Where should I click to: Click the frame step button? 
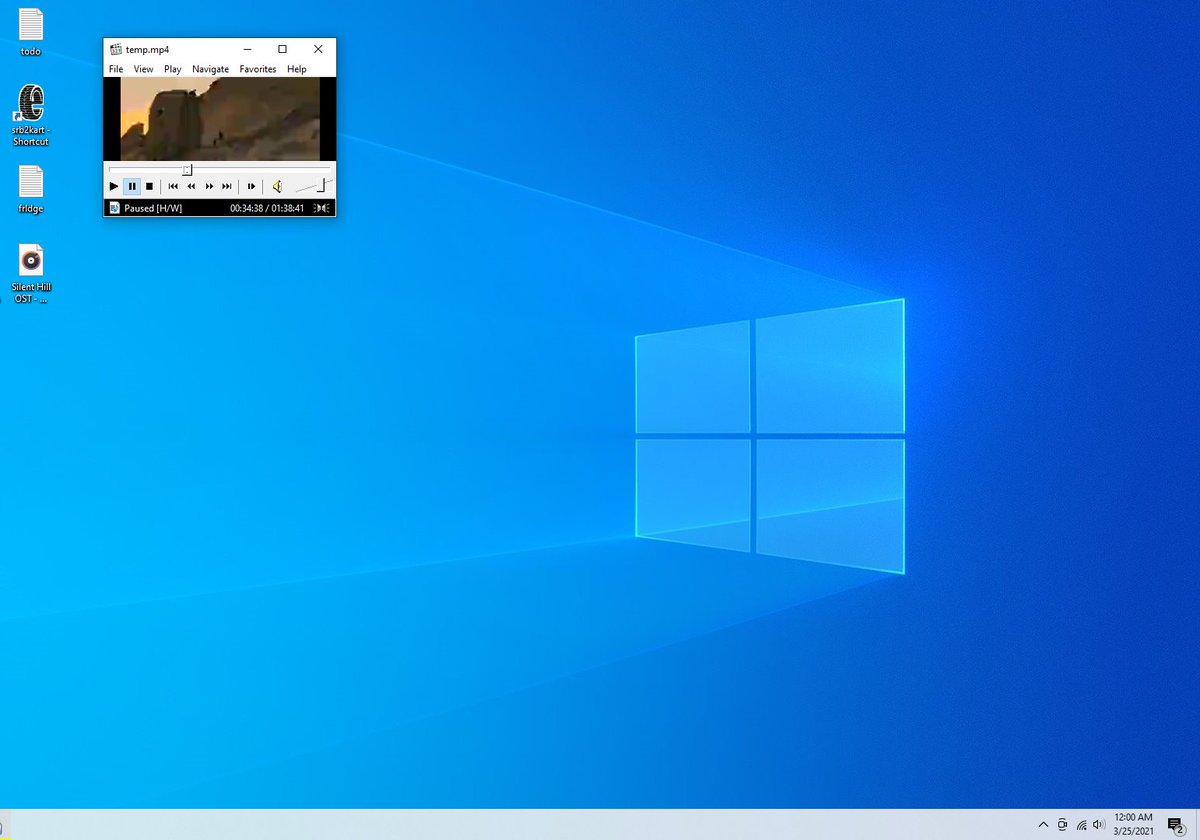[251, 186]
